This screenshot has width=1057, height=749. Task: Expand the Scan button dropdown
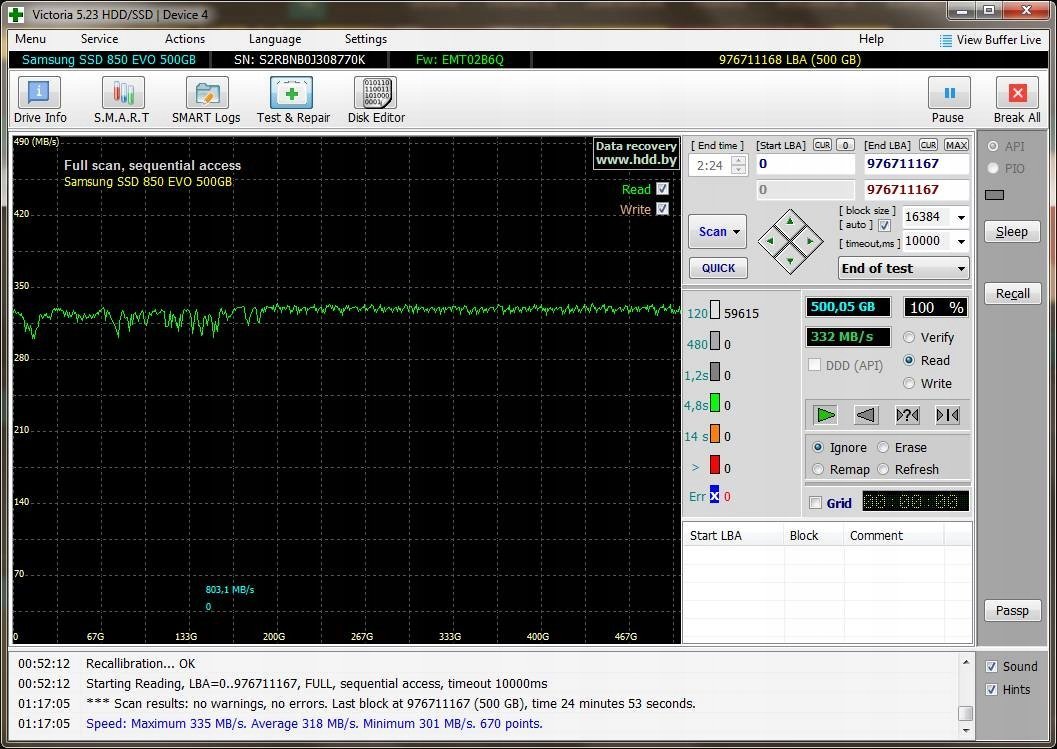(737, 232)
